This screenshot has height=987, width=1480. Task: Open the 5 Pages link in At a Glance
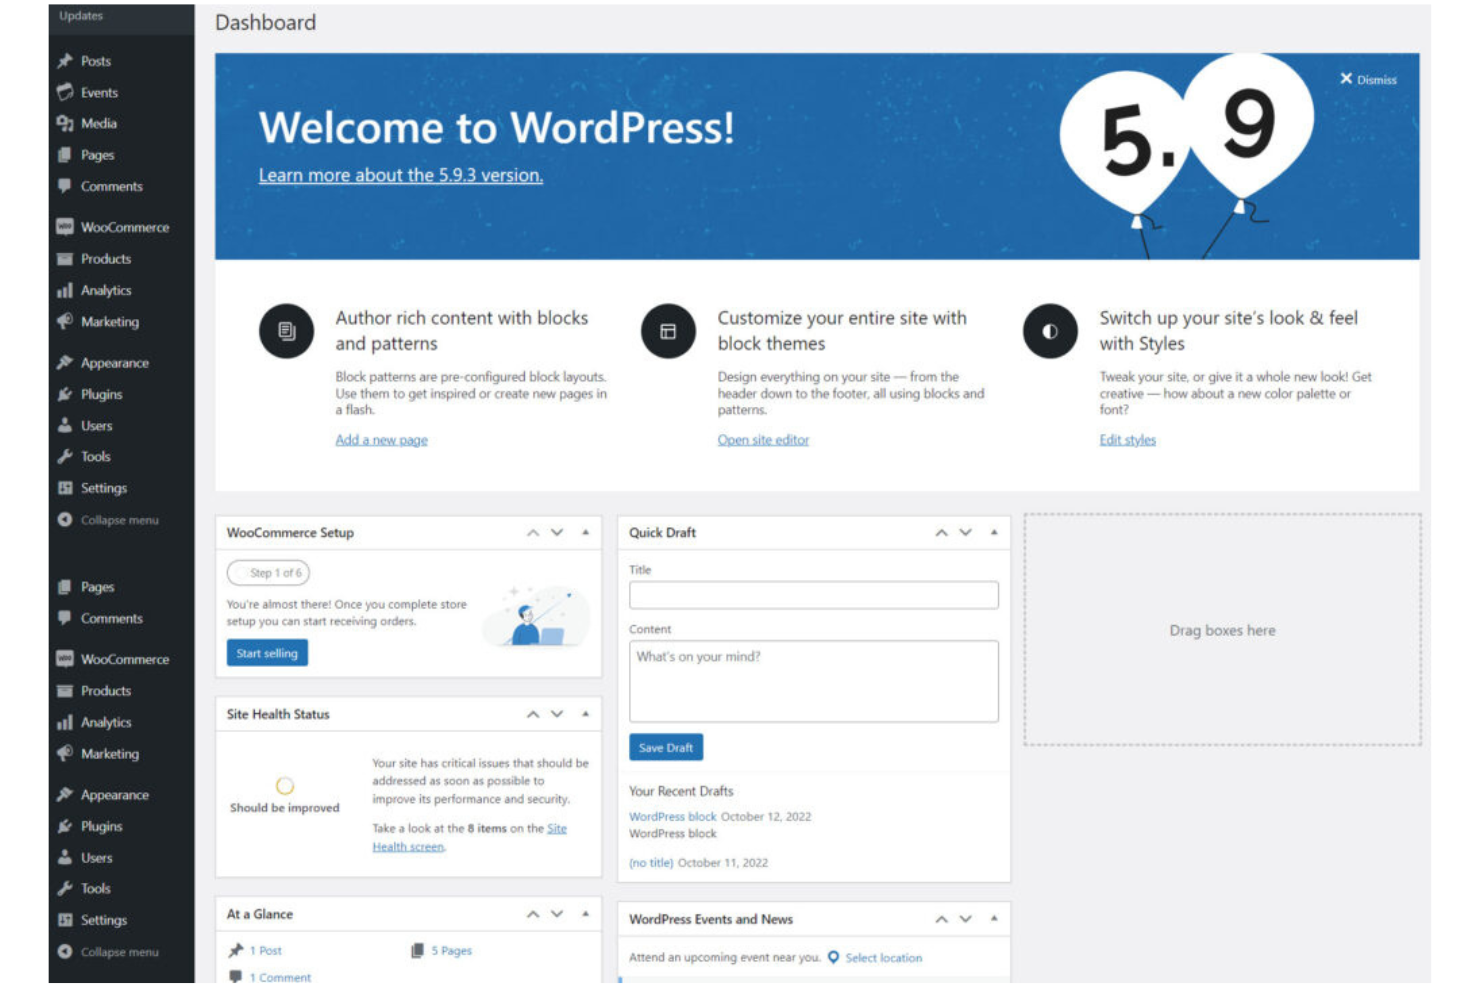tap(451, 950)
